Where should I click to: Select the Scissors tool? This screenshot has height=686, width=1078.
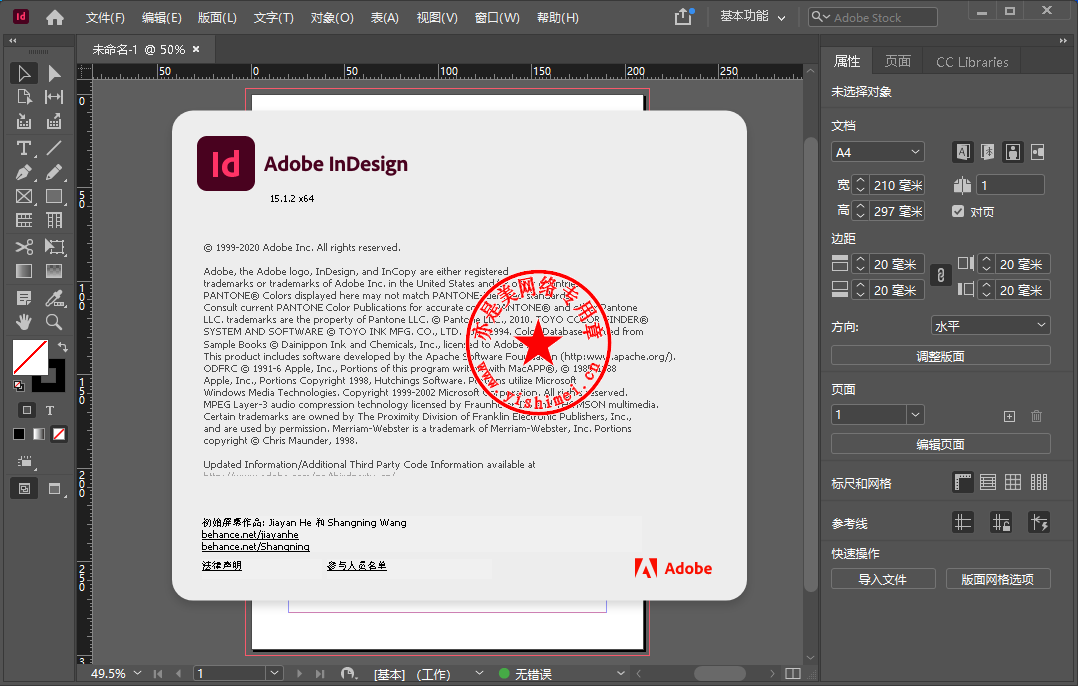pyautogui.click(x=23, y=246)
